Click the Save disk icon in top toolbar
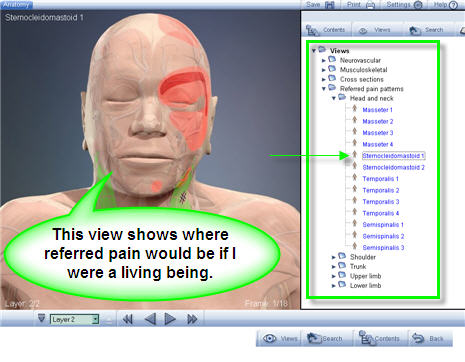This screenshot has width=465, height=362. (x=329, y=5)
